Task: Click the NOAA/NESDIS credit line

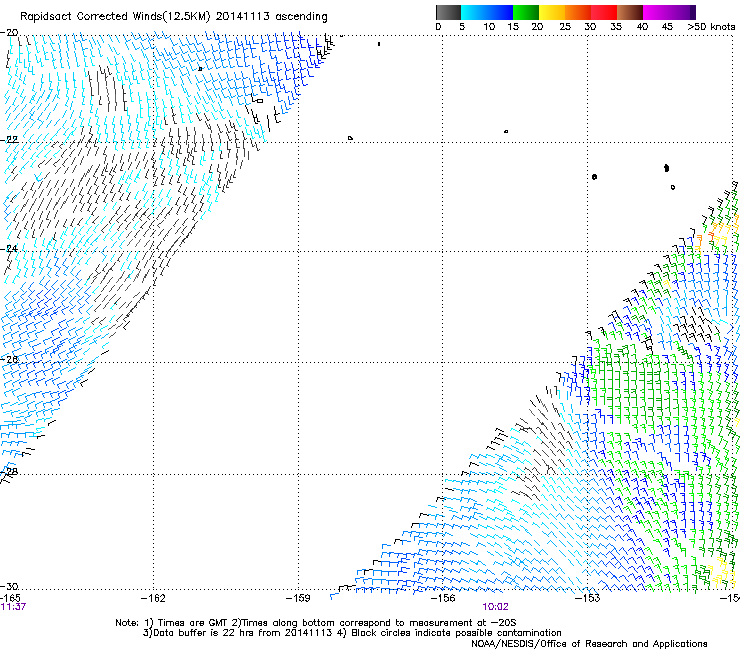Action: click(x=589, y=644)
